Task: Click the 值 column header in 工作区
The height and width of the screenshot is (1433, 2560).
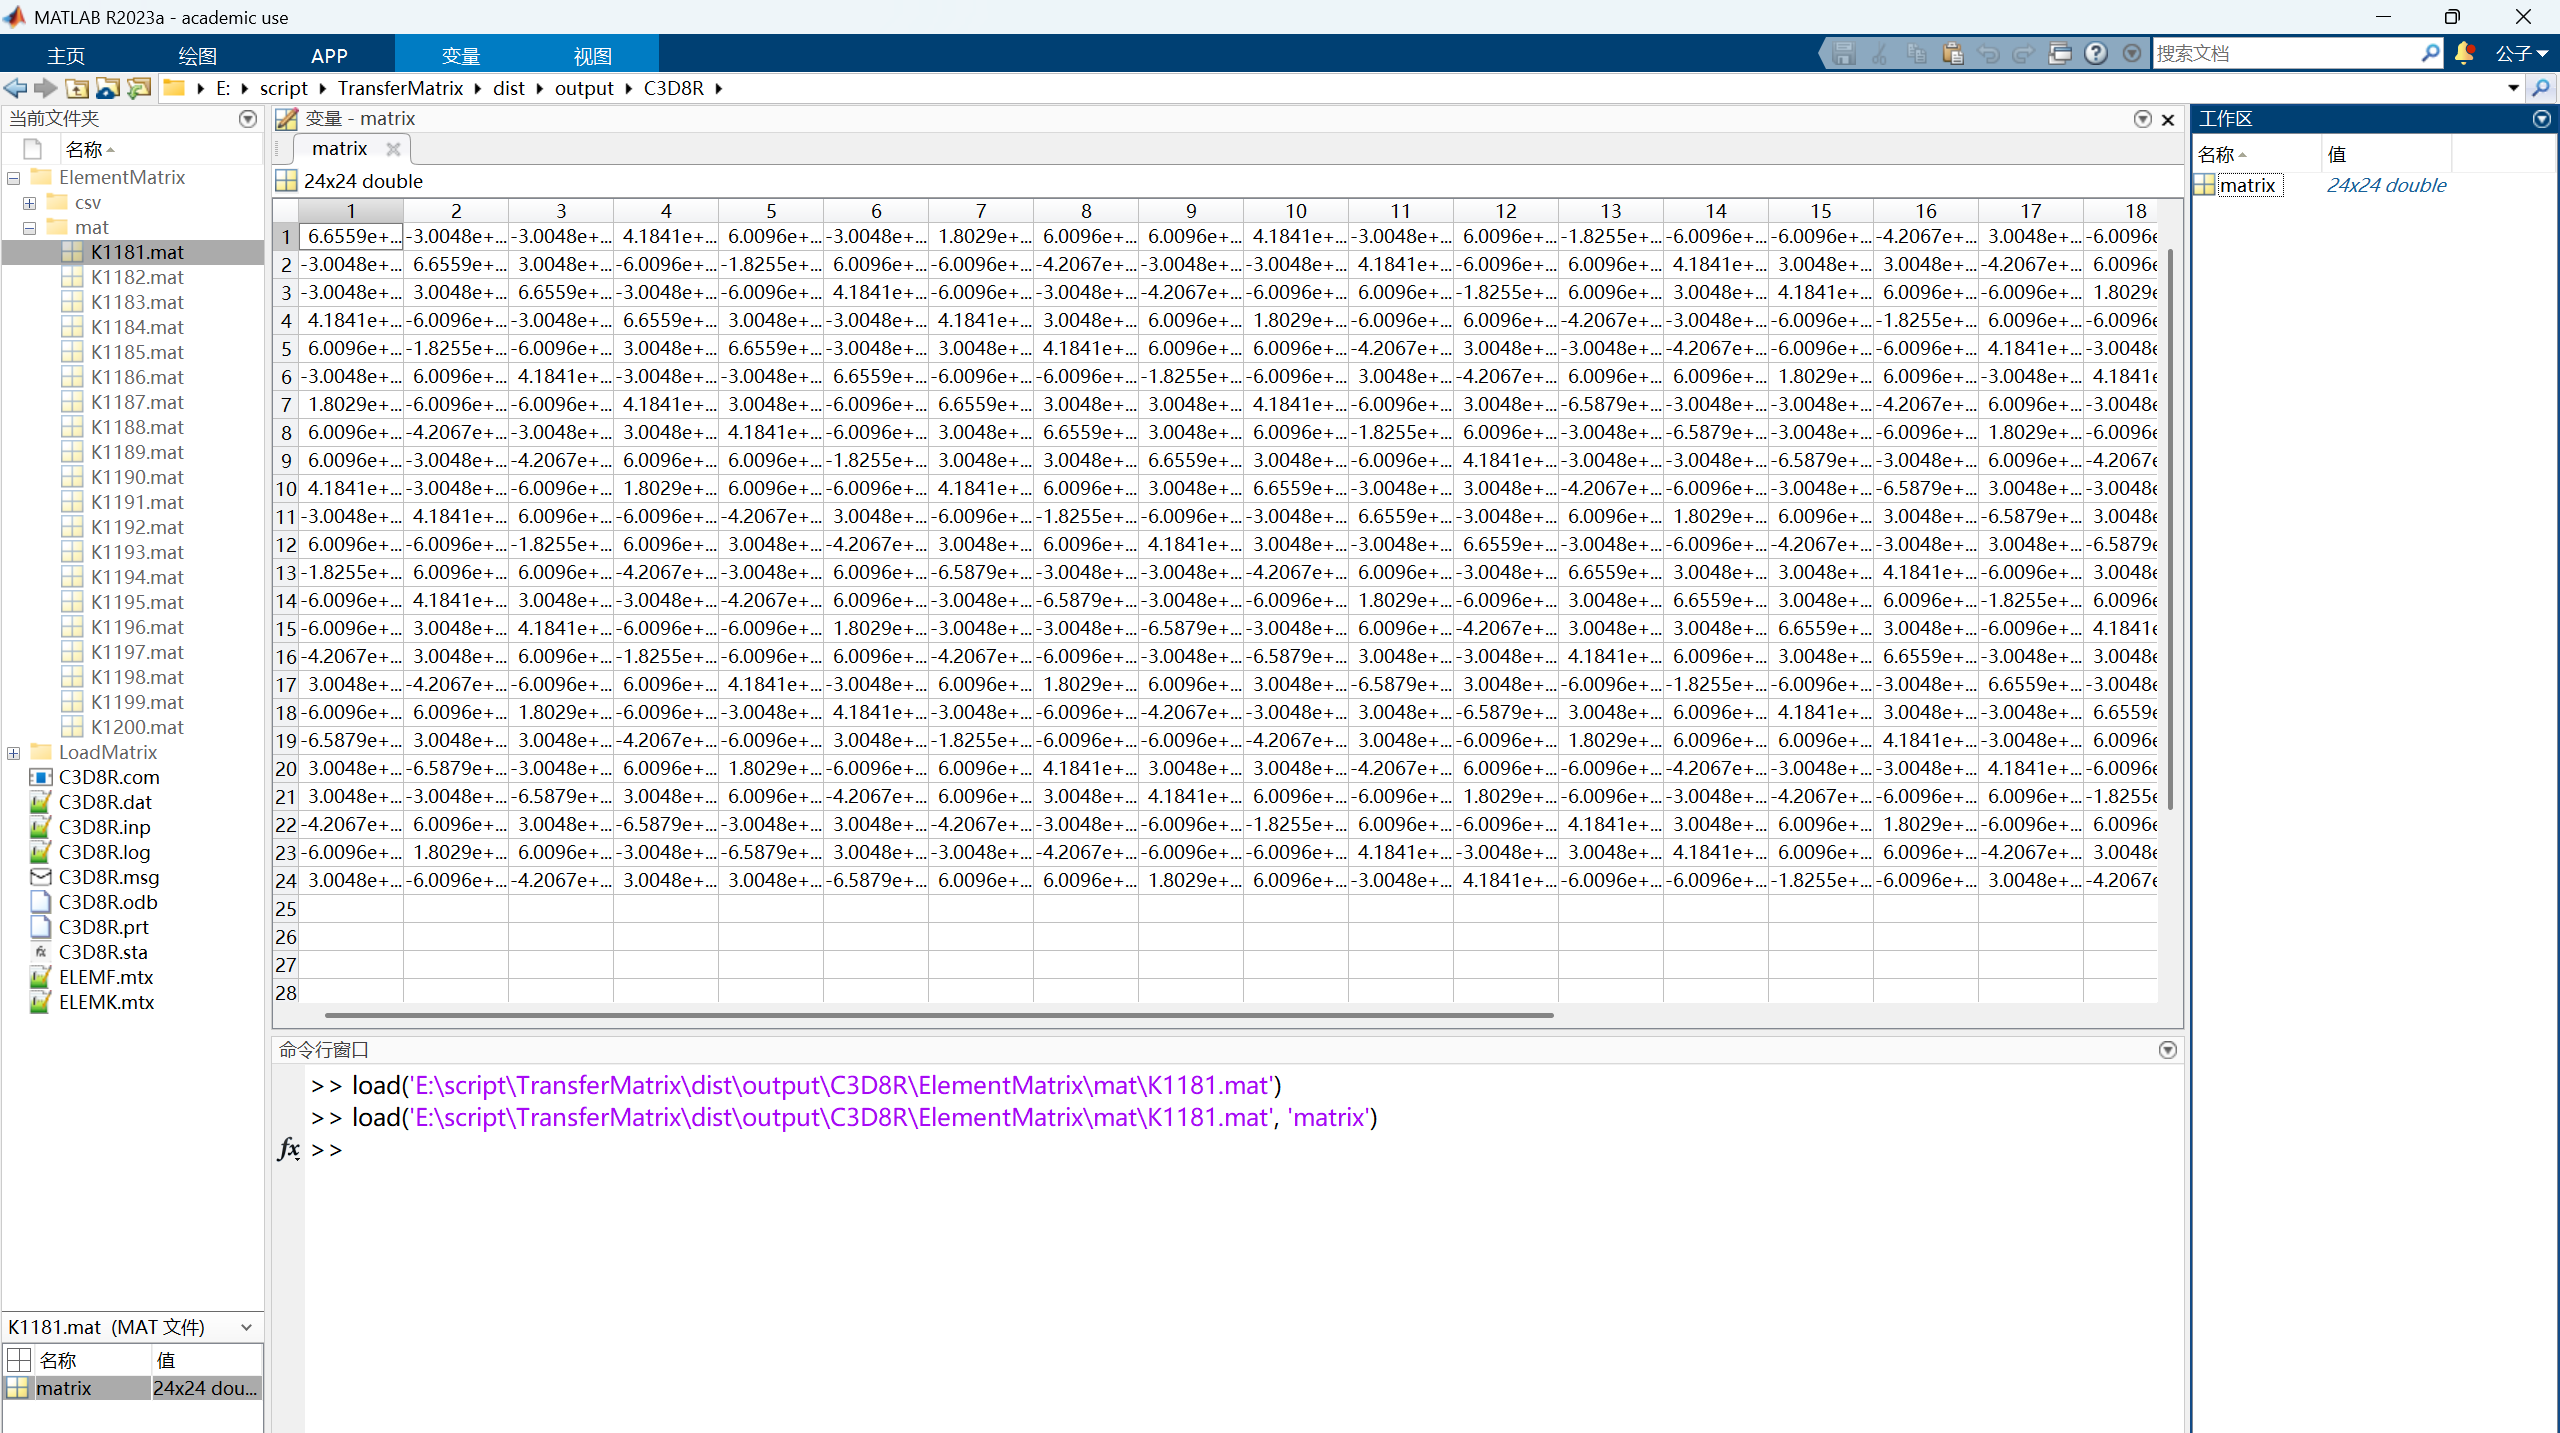Action: tap(2385, 155)
